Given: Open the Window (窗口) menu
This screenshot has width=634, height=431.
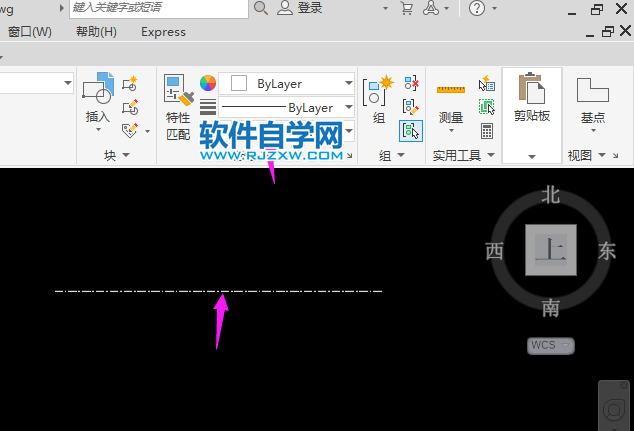Looking at the screenshot, I should point(29,32).
